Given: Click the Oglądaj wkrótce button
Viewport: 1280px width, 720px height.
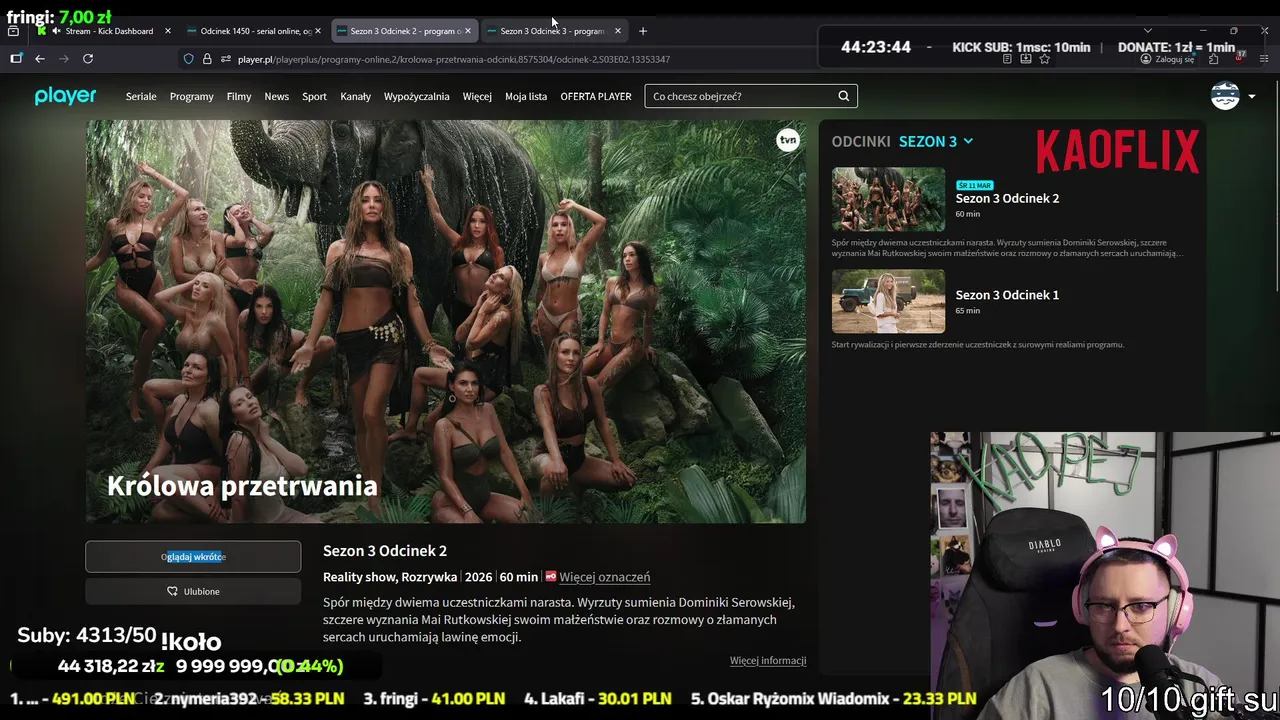Looking at the screenshot, I should pos(193,557).
